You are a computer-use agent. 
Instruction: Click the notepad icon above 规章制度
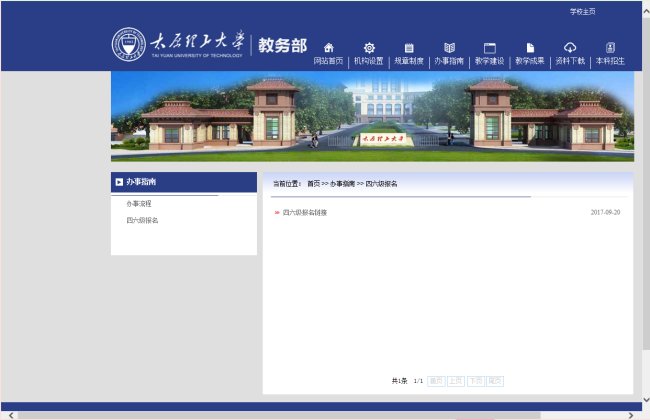(x=409, y=48)
